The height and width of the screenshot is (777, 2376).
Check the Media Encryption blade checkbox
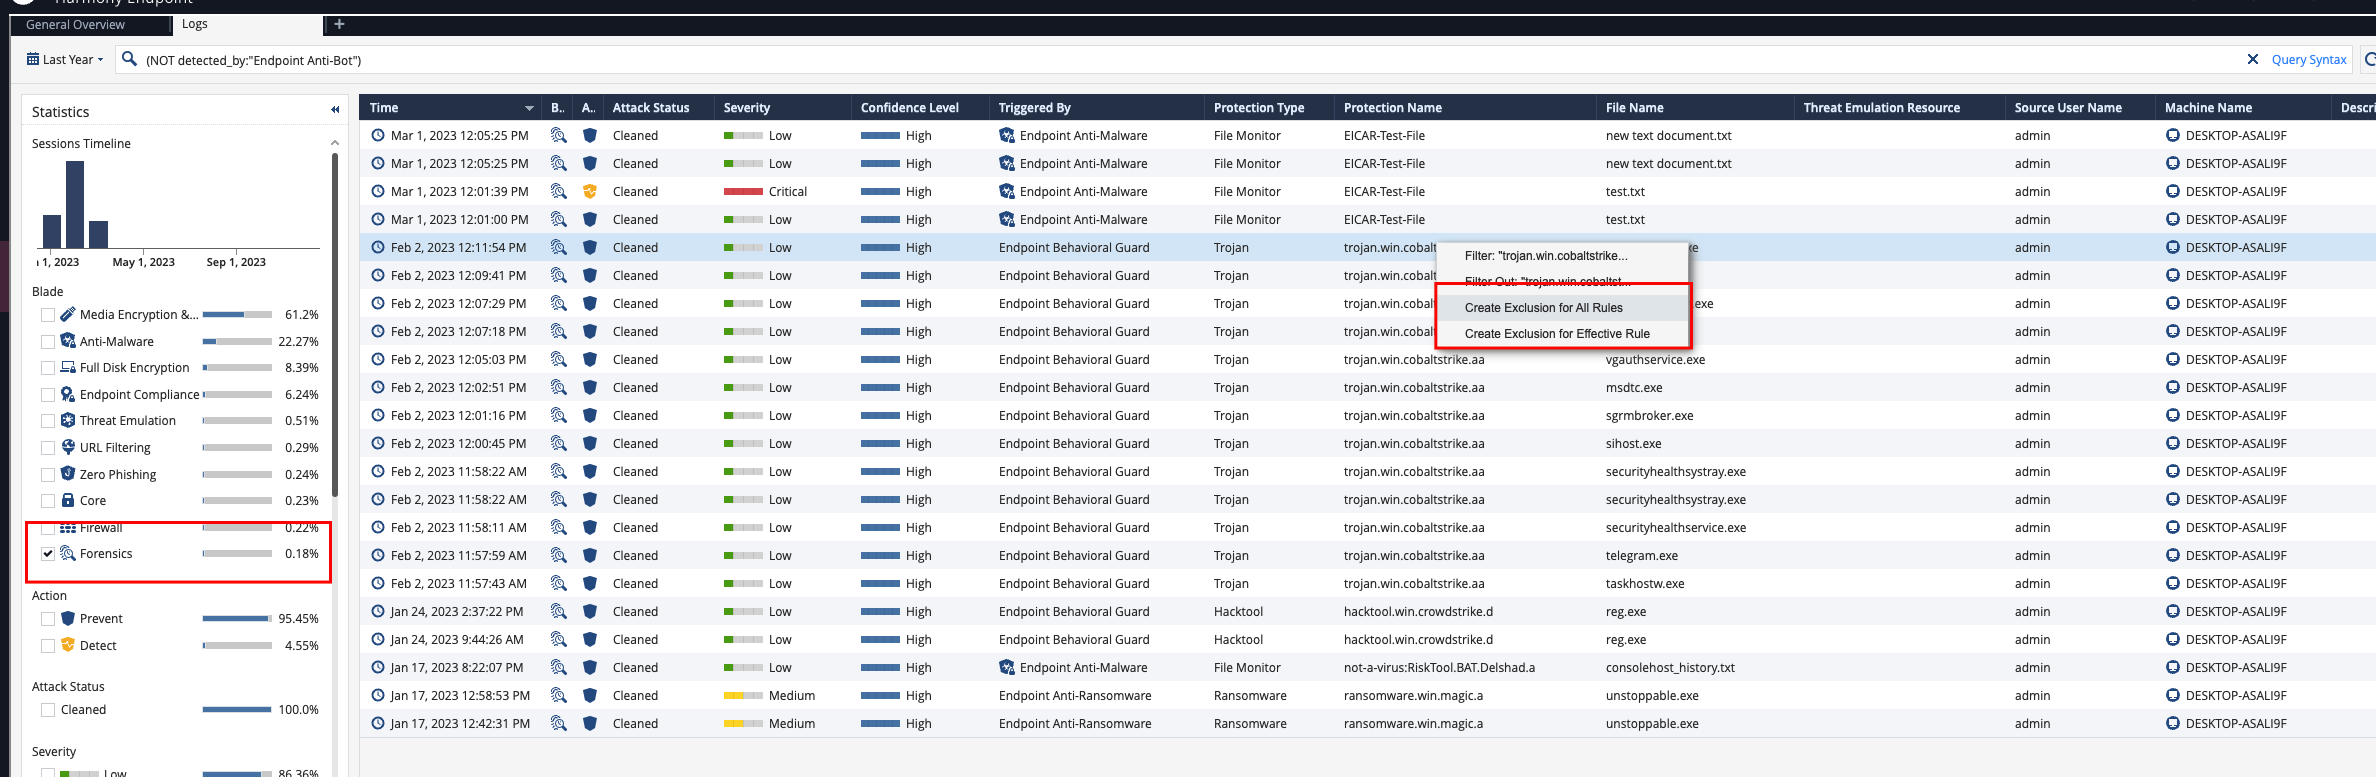(x=48, y=315)
